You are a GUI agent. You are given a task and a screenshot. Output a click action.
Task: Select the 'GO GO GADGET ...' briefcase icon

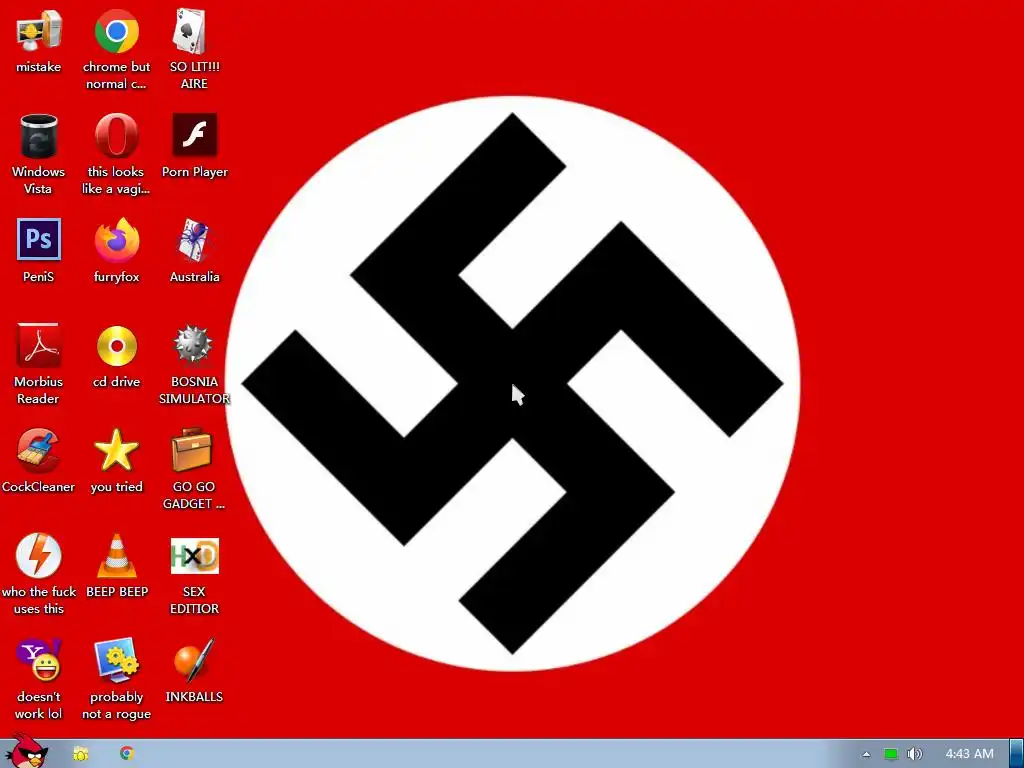(x=192, y=450)
